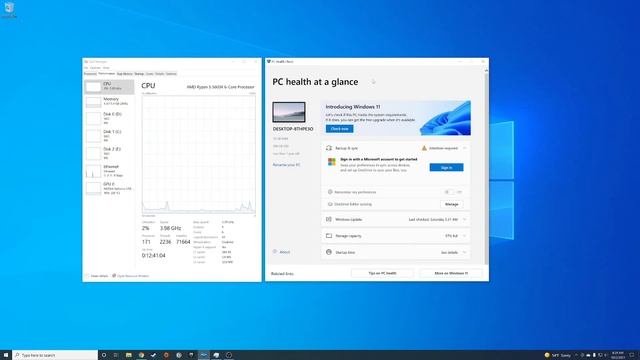Click Manage for OneDrive folder syncing
This screenshot has height=360, width=640.
[x=451, y=204]
